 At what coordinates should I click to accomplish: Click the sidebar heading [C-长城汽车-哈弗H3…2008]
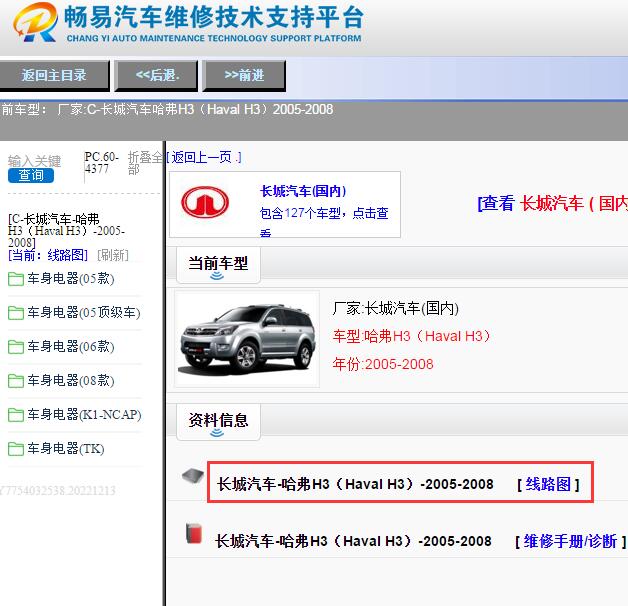66,231
